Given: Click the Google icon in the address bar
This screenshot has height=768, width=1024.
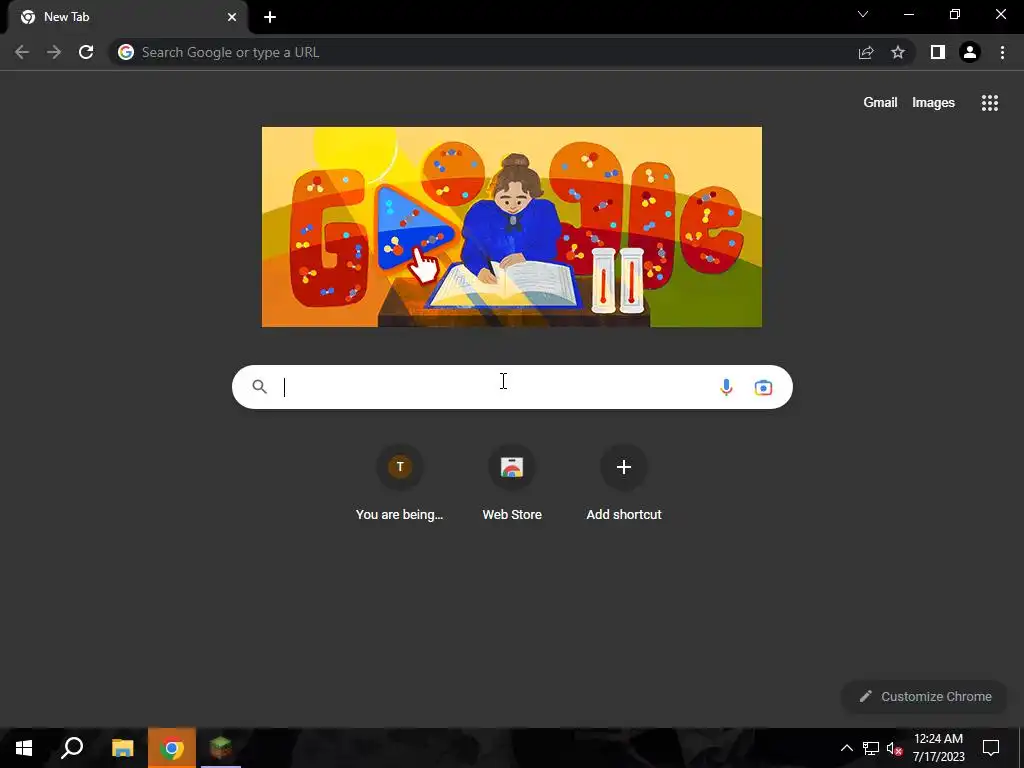Looking at the screenshot, I should (x=126, y=52).
